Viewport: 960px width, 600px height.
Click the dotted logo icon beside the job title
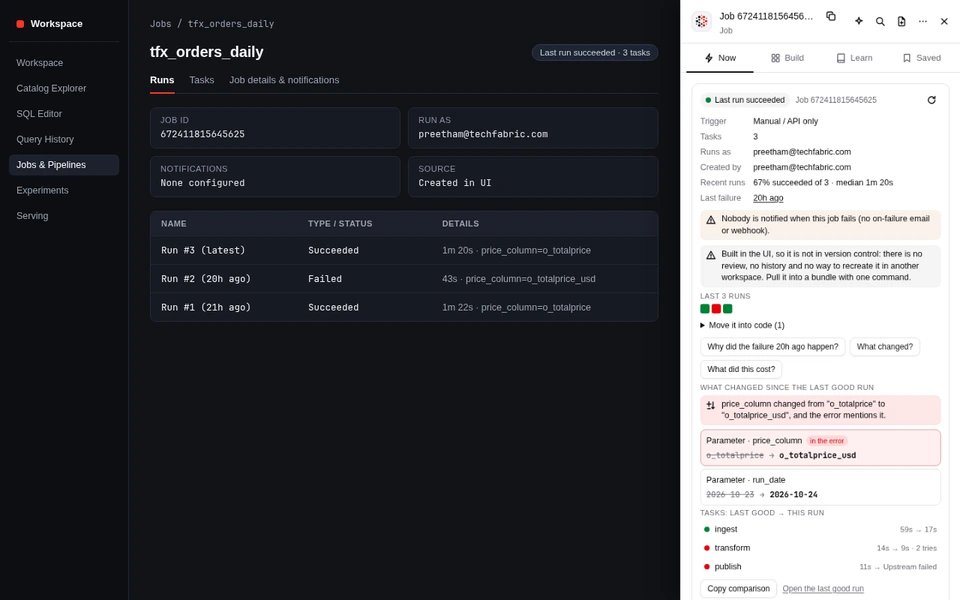point(702,21)
